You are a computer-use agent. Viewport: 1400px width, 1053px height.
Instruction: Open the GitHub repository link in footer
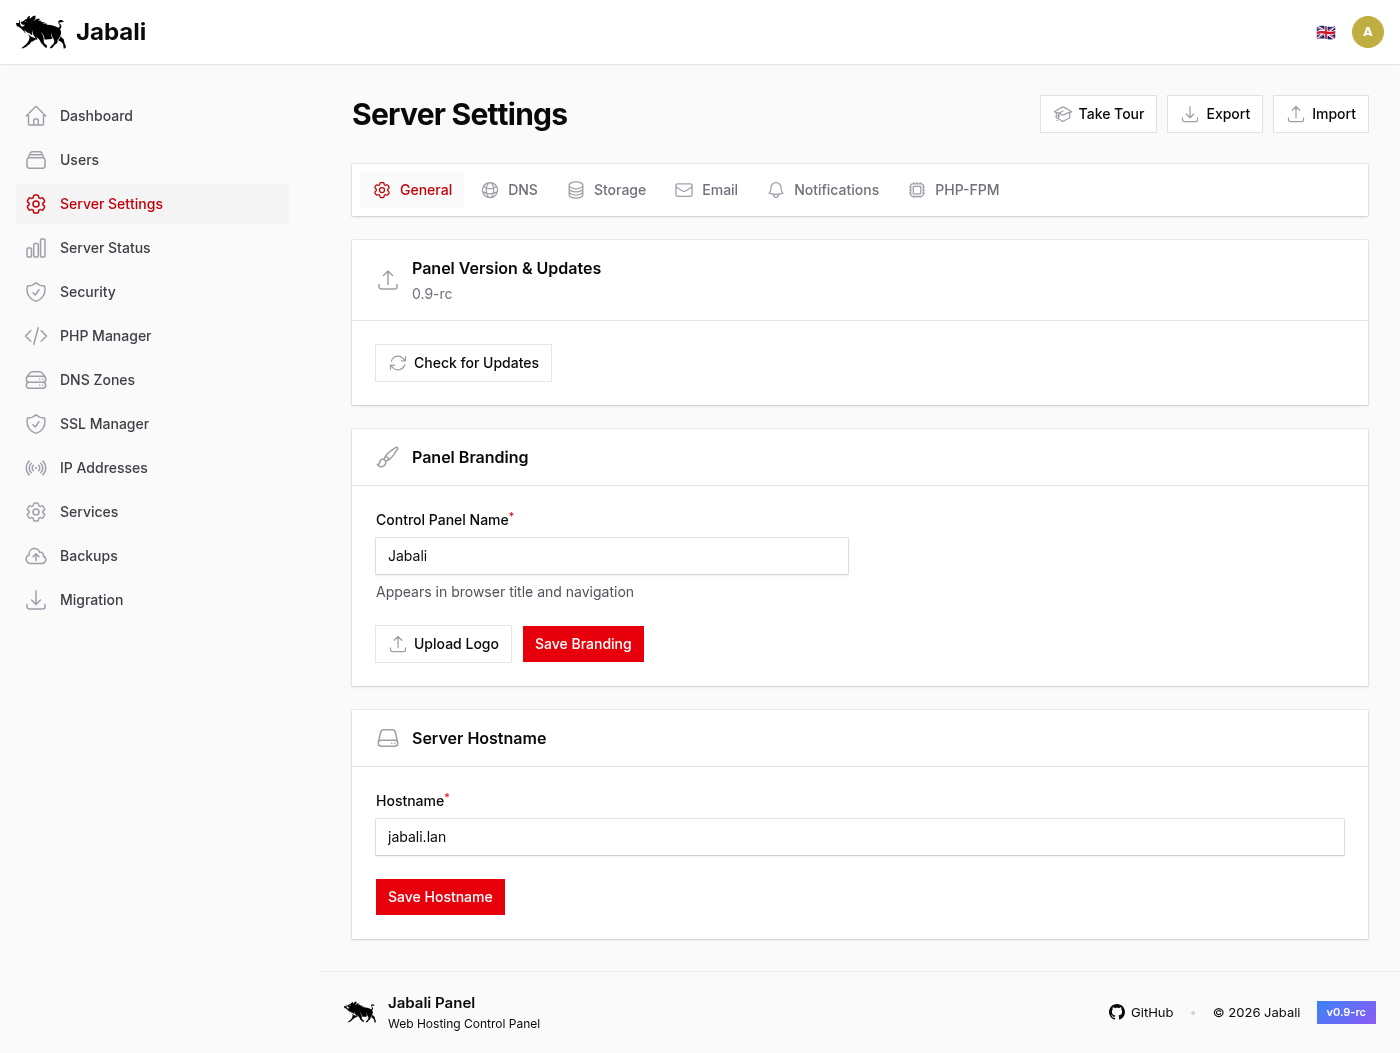tap(1141, 1012)
